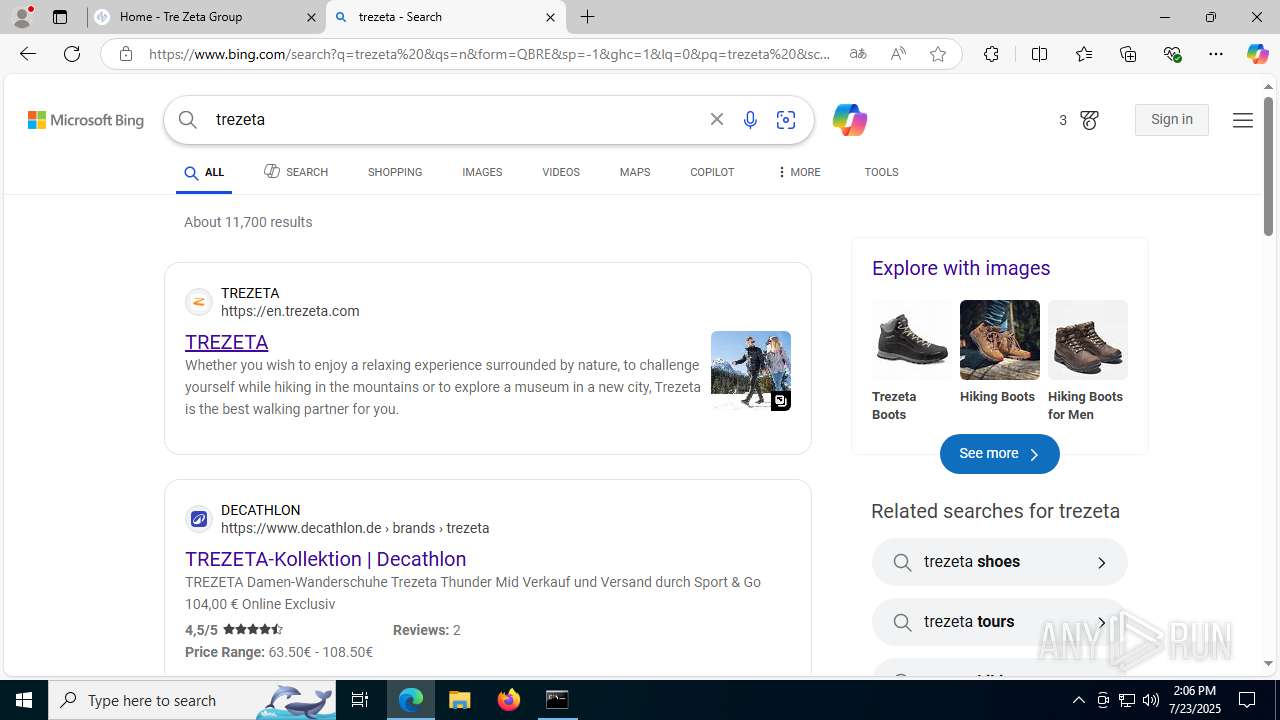
Task: View site information lock icon
Action: (x=126, y=54)
